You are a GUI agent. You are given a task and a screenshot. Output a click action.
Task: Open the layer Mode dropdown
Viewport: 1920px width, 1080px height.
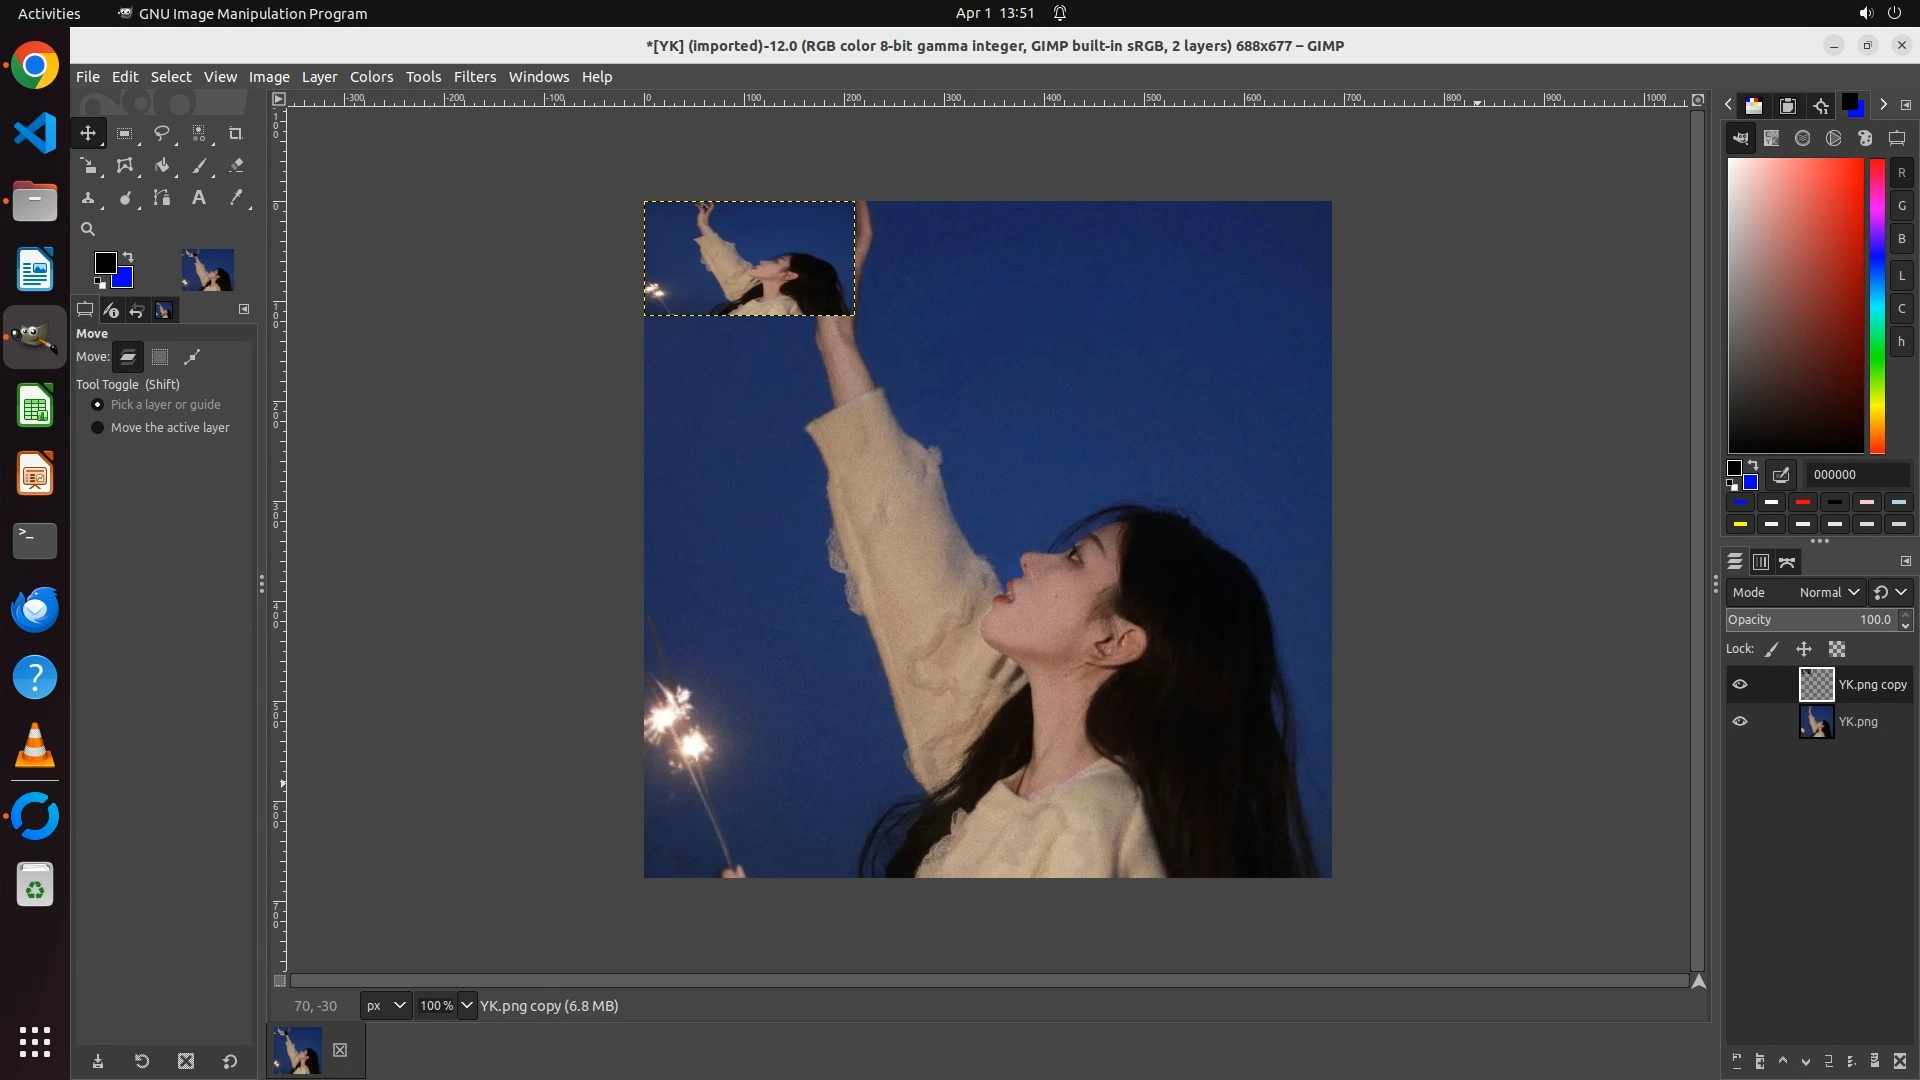pyautogui.click(x=1828, y=593)
